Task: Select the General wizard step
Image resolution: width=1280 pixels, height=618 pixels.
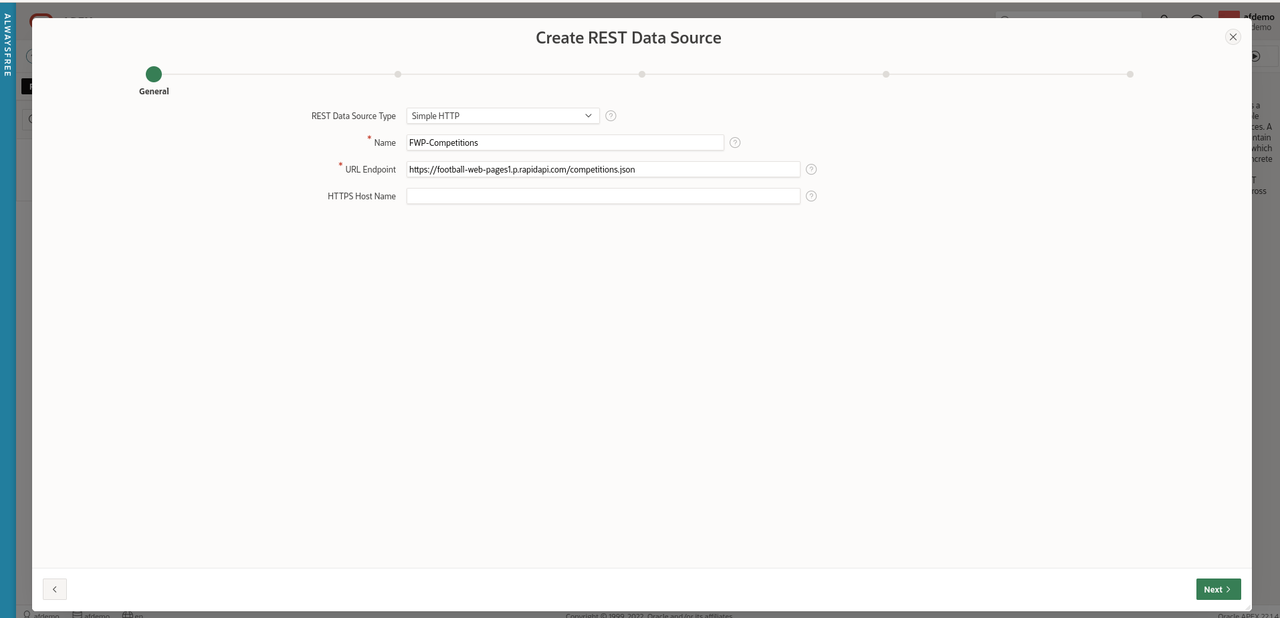Action: point(153,74)
